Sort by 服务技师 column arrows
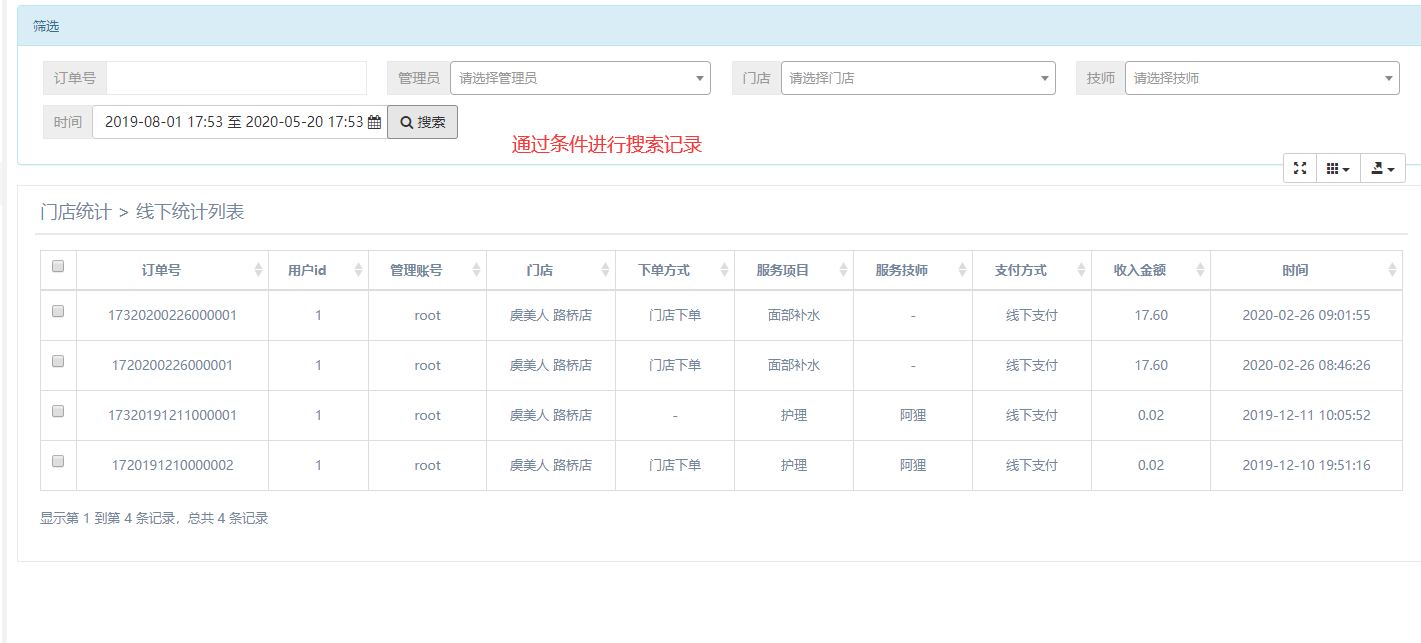Viewport: 1421px width, 643px height. click(963, 270)
